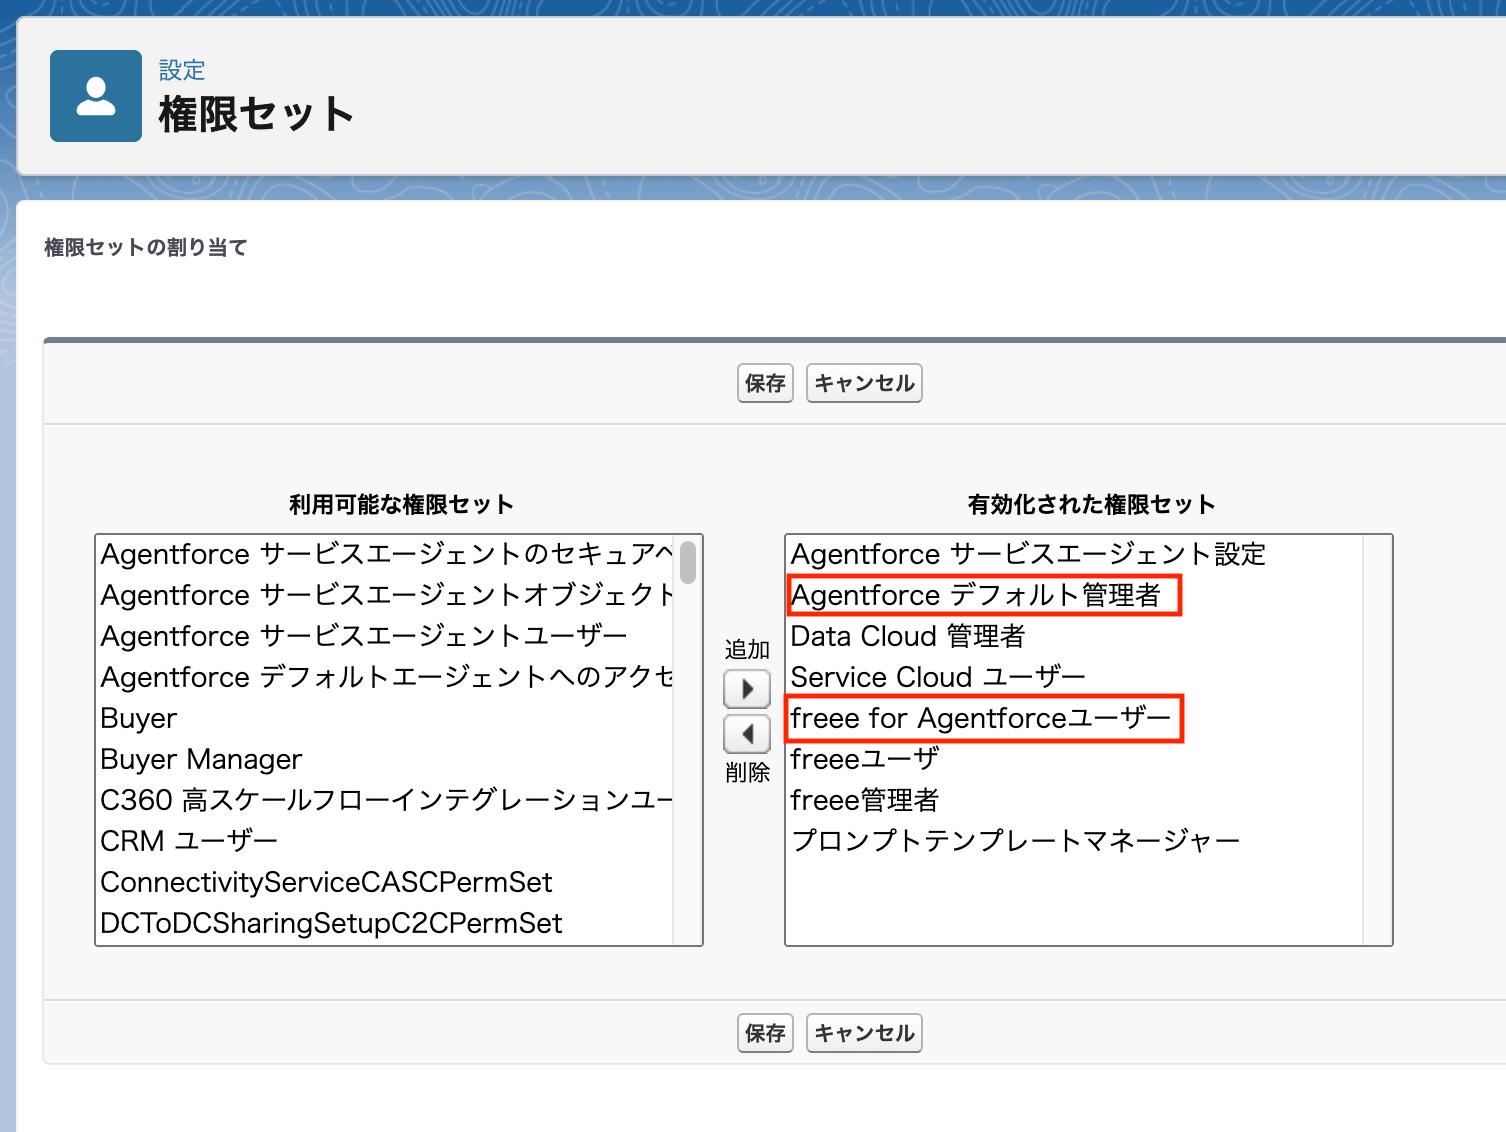Viewport: 1506px width, 1132px height.
Task: Click the bottom 保存 button
Action: [765, 1033]
